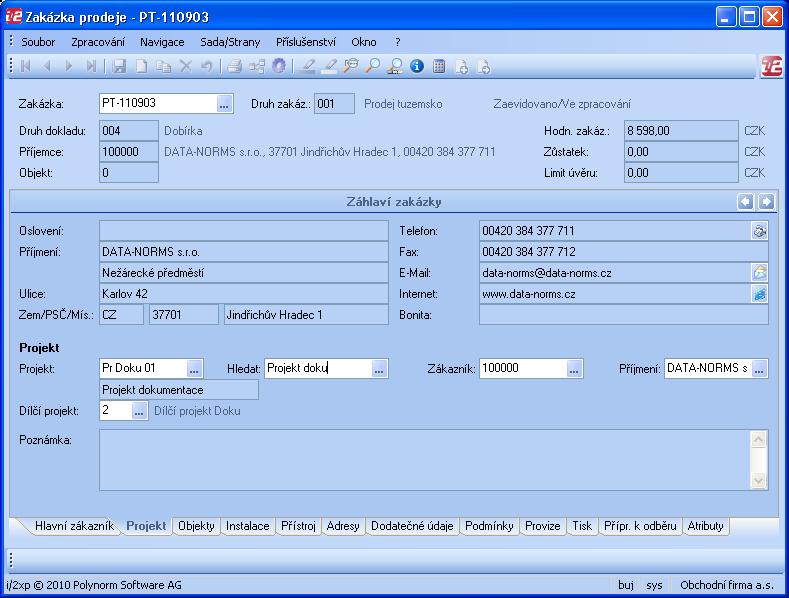Click the second pencil edit icon
This screenshot has height=598, width=789.
[x=329, y=66]
